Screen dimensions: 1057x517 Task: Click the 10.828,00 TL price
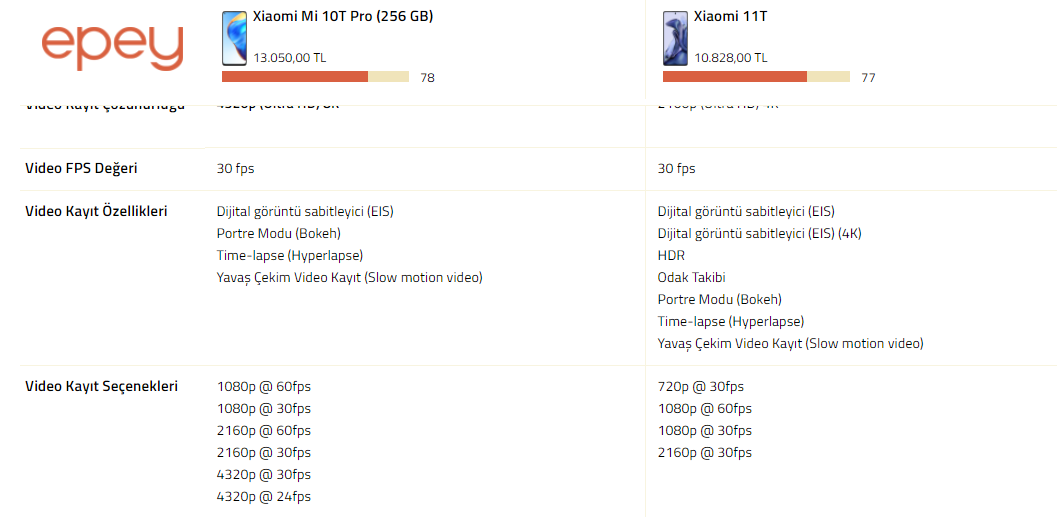(731, 58)
